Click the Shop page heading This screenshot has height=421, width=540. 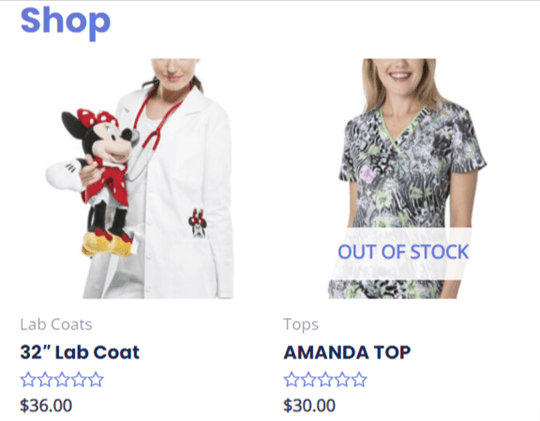[65, 21]
